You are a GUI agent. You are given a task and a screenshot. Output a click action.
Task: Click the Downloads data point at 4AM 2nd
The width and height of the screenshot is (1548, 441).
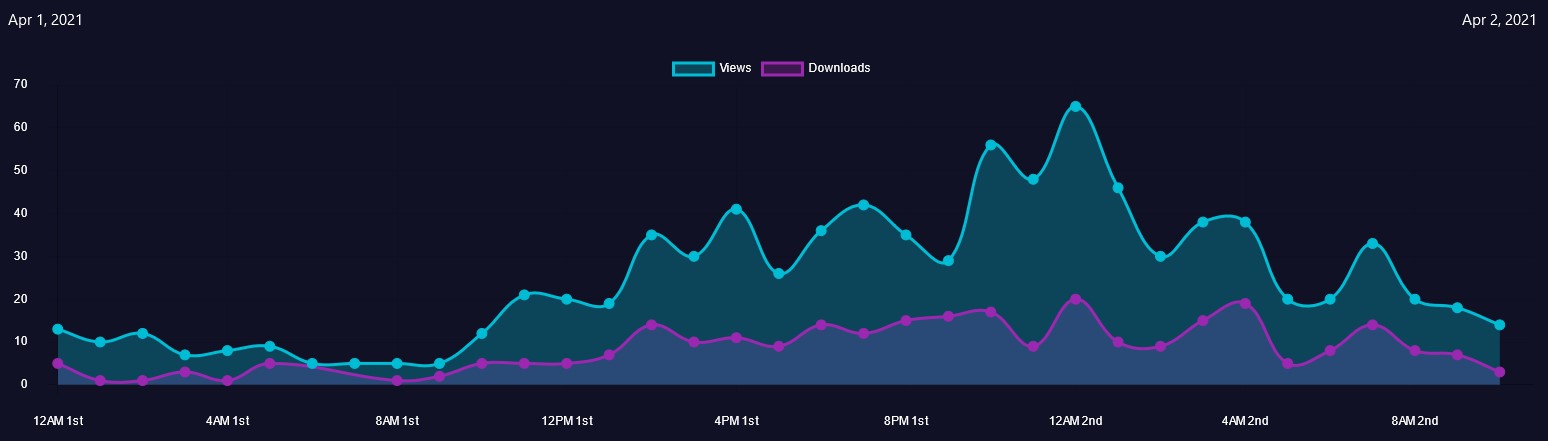pos(1245,303)
